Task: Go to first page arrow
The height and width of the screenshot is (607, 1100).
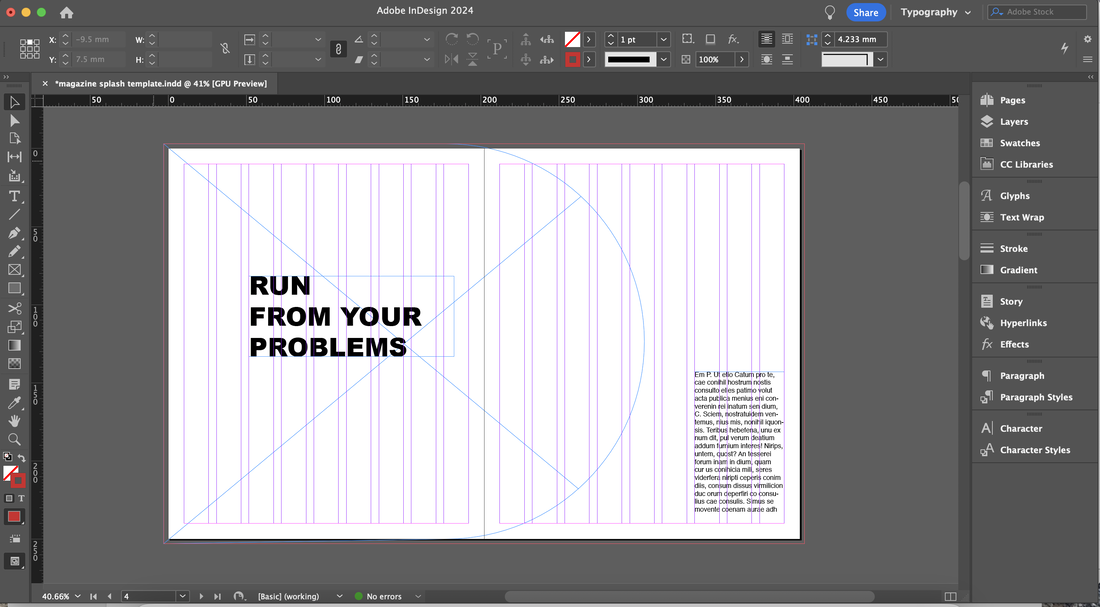Action: click(93, 596)
